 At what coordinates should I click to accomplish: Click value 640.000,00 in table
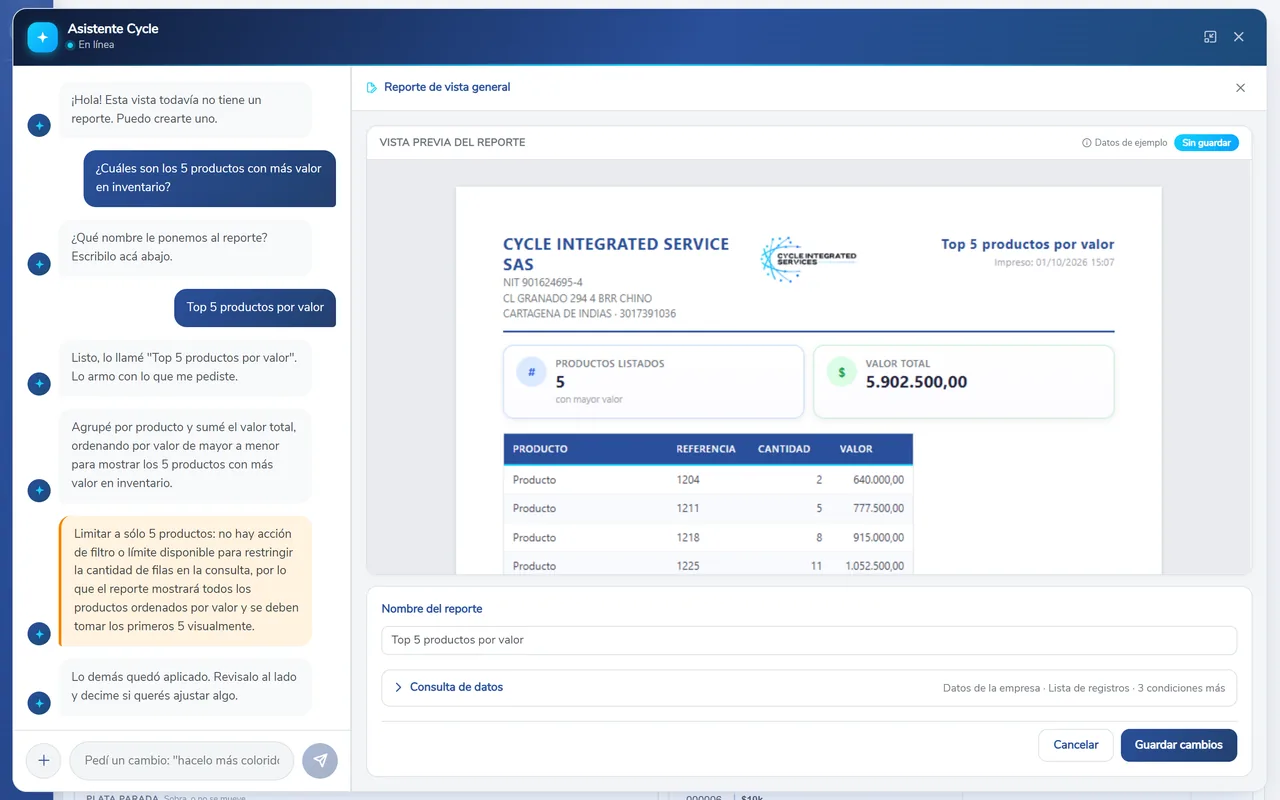pyautogui.click(x=878, y=480)
